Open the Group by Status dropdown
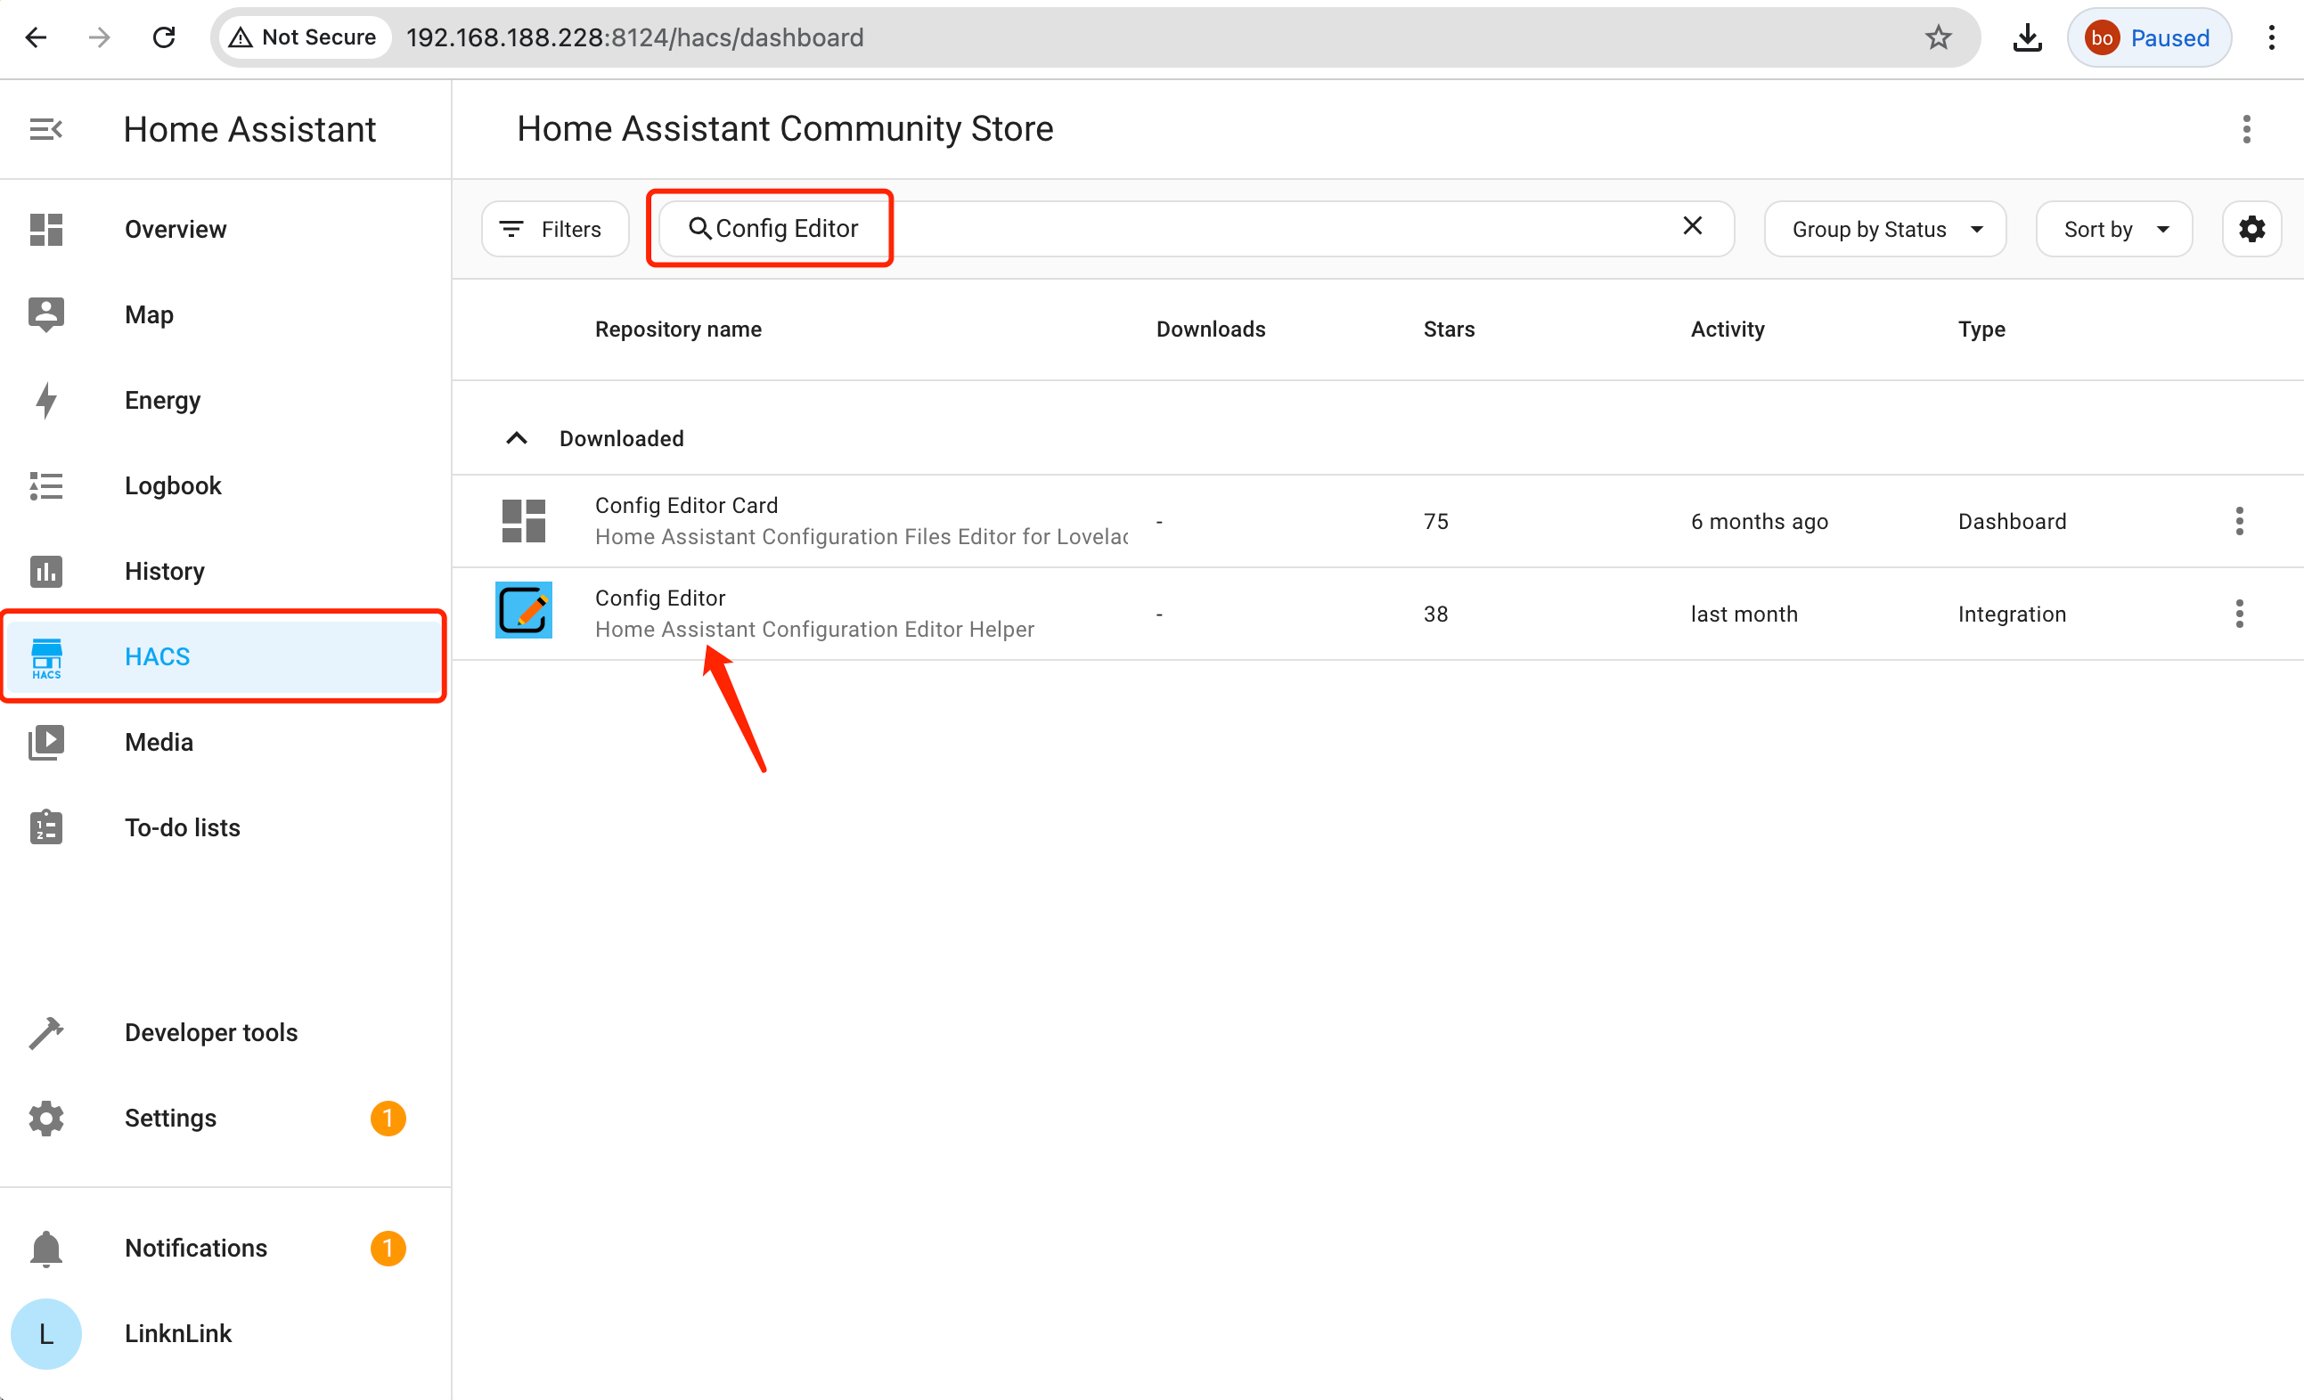2304x1400 pixels. tap(1885, 229)
